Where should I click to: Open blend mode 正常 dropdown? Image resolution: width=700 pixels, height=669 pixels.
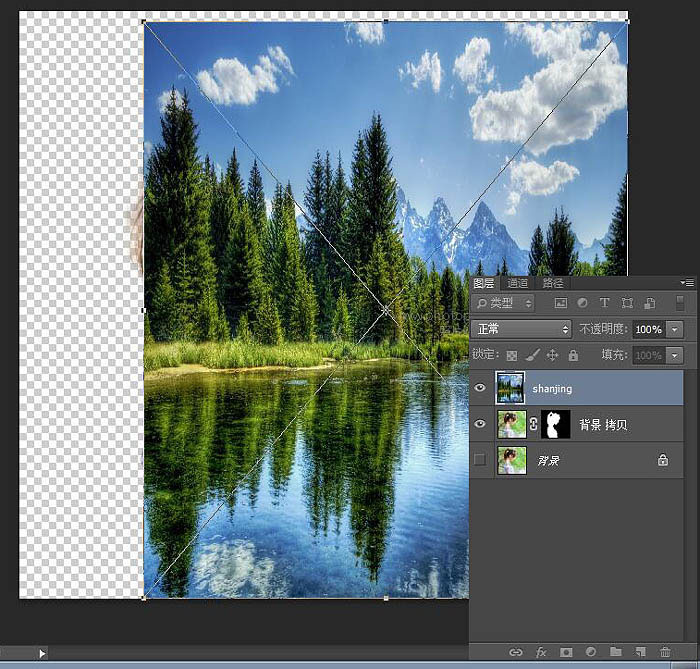point(521,329)
